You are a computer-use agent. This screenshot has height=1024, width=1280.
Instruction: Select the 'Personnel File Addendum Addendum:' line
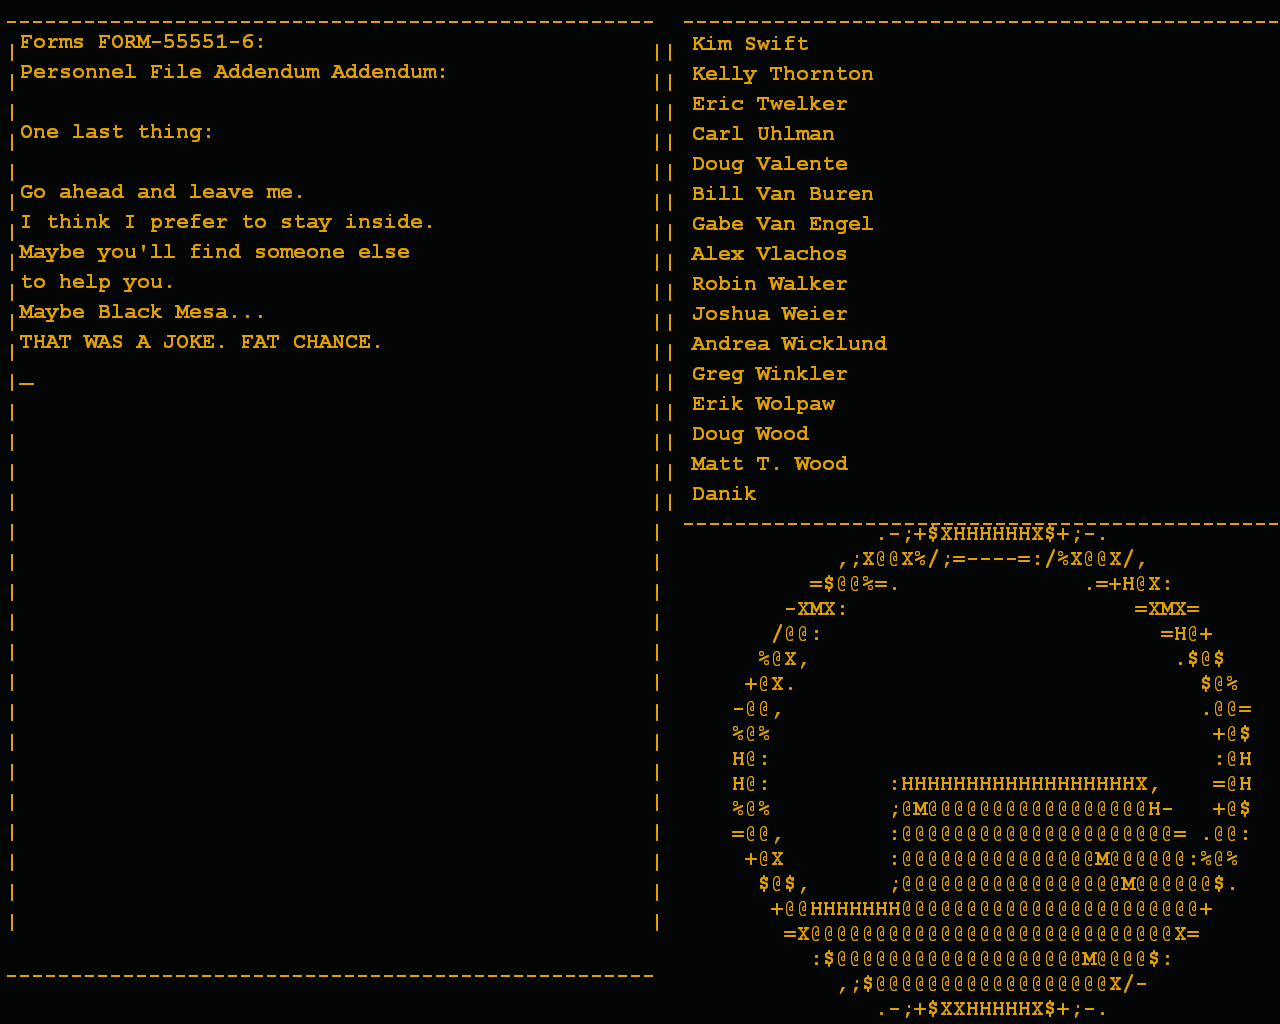(x=233, y=72)
